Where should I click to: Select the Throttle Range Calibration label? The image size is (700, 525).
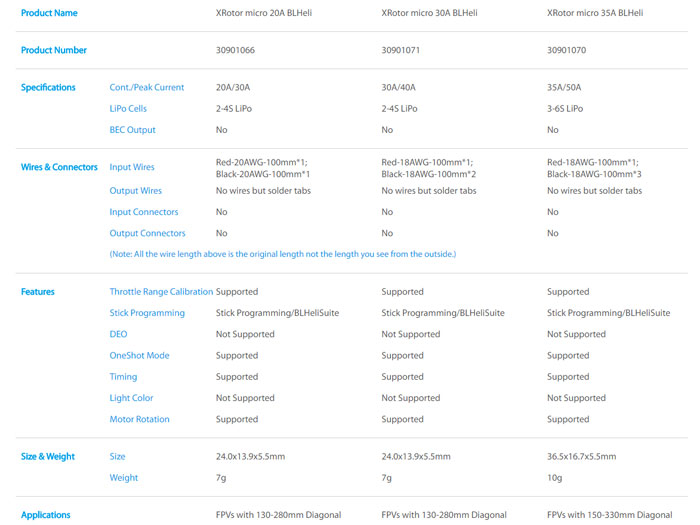161,292
